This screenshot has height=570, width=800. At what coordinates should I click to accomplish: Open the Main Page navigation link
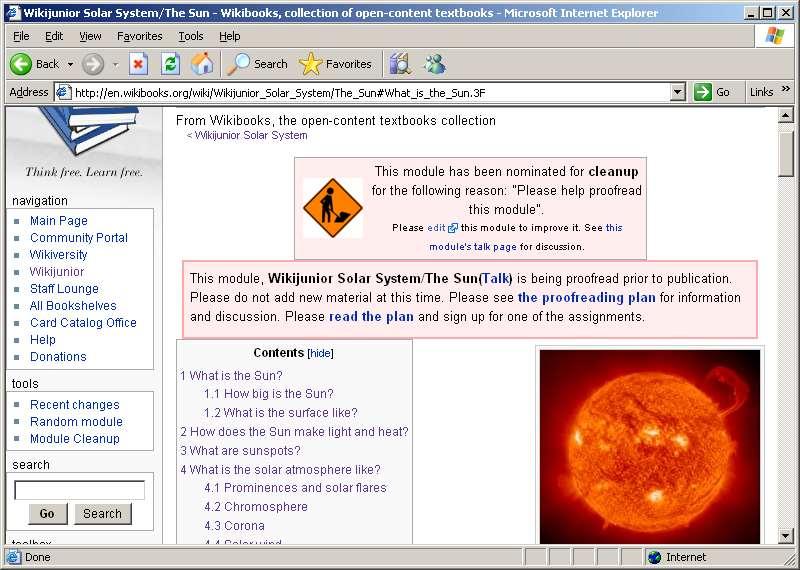[59, 221]
